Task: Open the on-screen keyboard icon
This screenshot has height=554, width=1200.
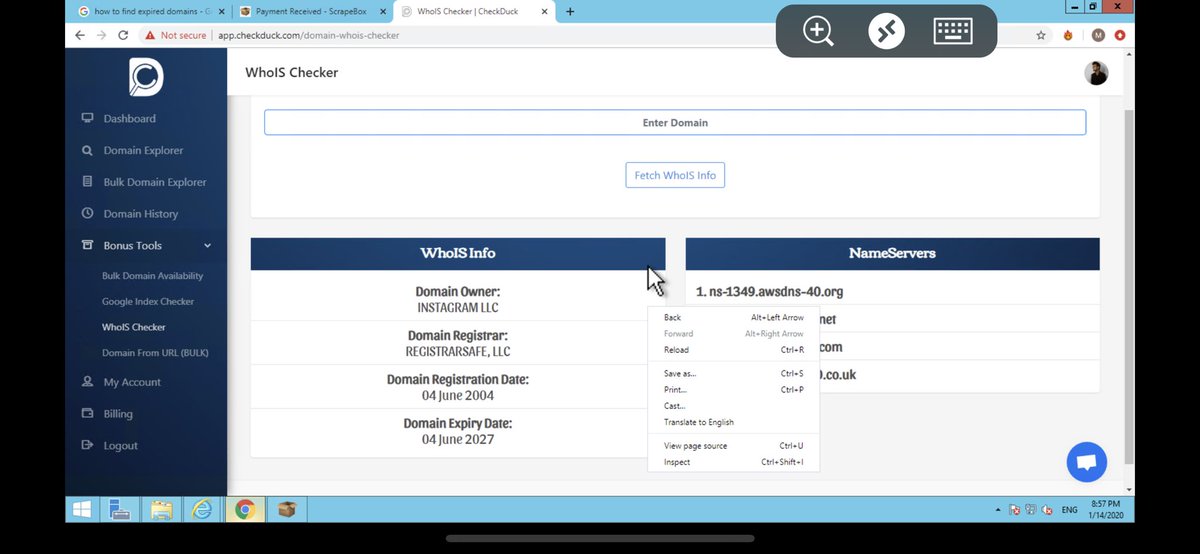Action: (x=953, y=31)
